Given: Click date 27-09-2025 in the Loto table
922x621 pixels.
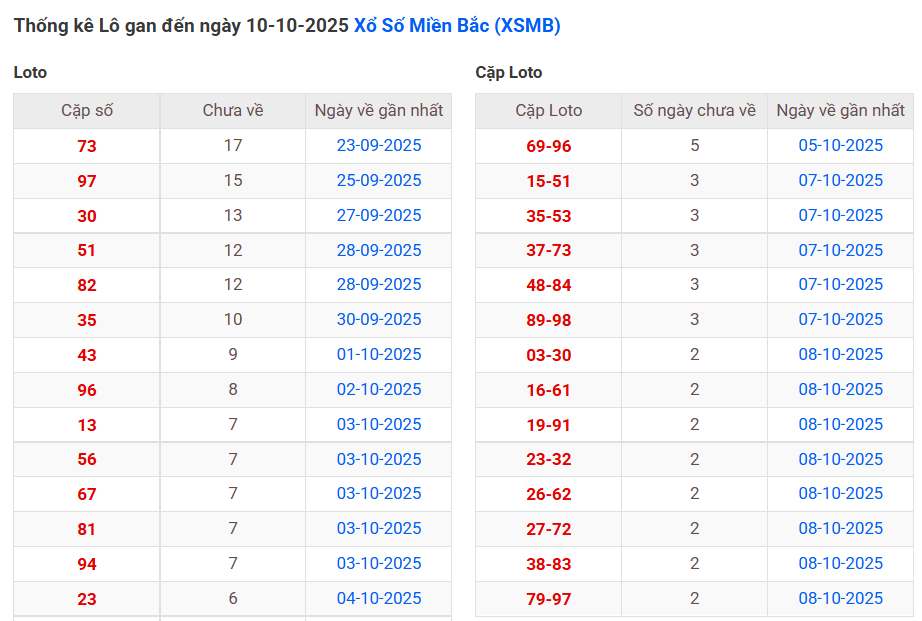Looking at the screenshot, I should click(x=378, y=216).
